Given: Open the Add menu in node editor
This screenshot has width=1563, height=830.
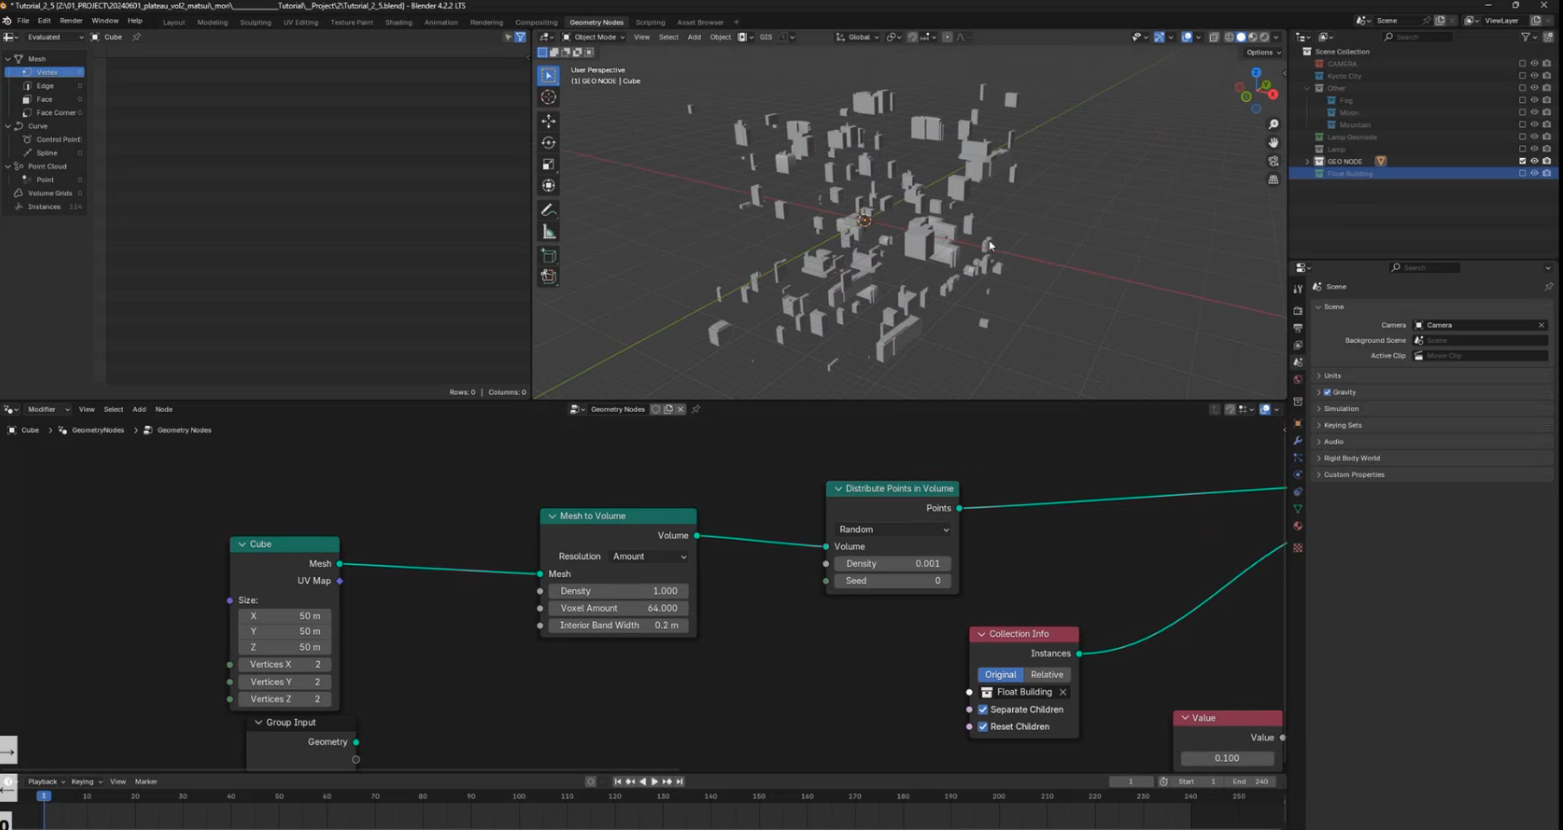Looking at the screenshot, I should click(139, 409).
